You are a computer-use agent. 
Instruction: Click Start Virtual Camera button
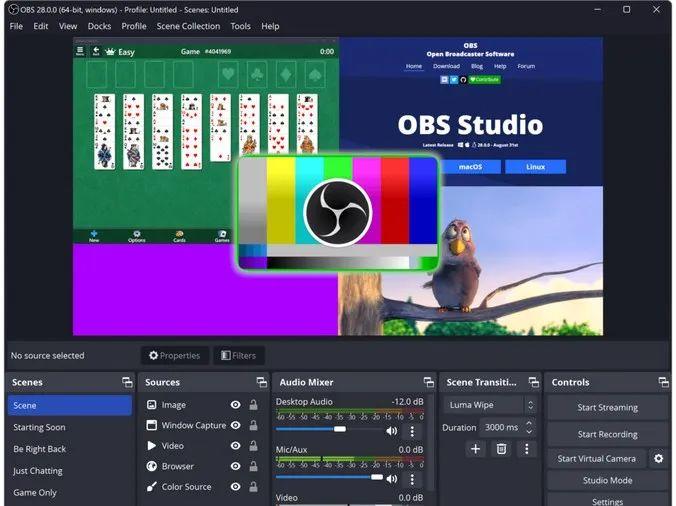pos(596,459)
